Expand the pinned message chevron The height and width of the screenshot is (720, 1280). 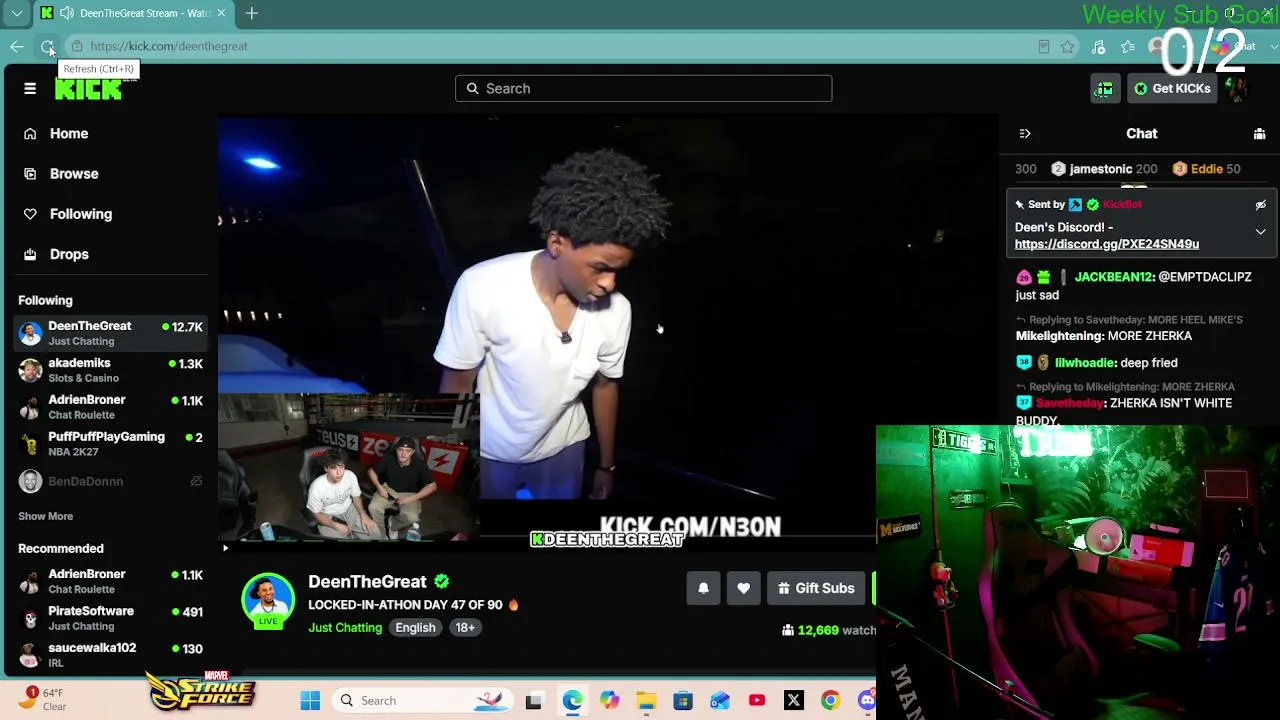click(x=1260, y=232)
